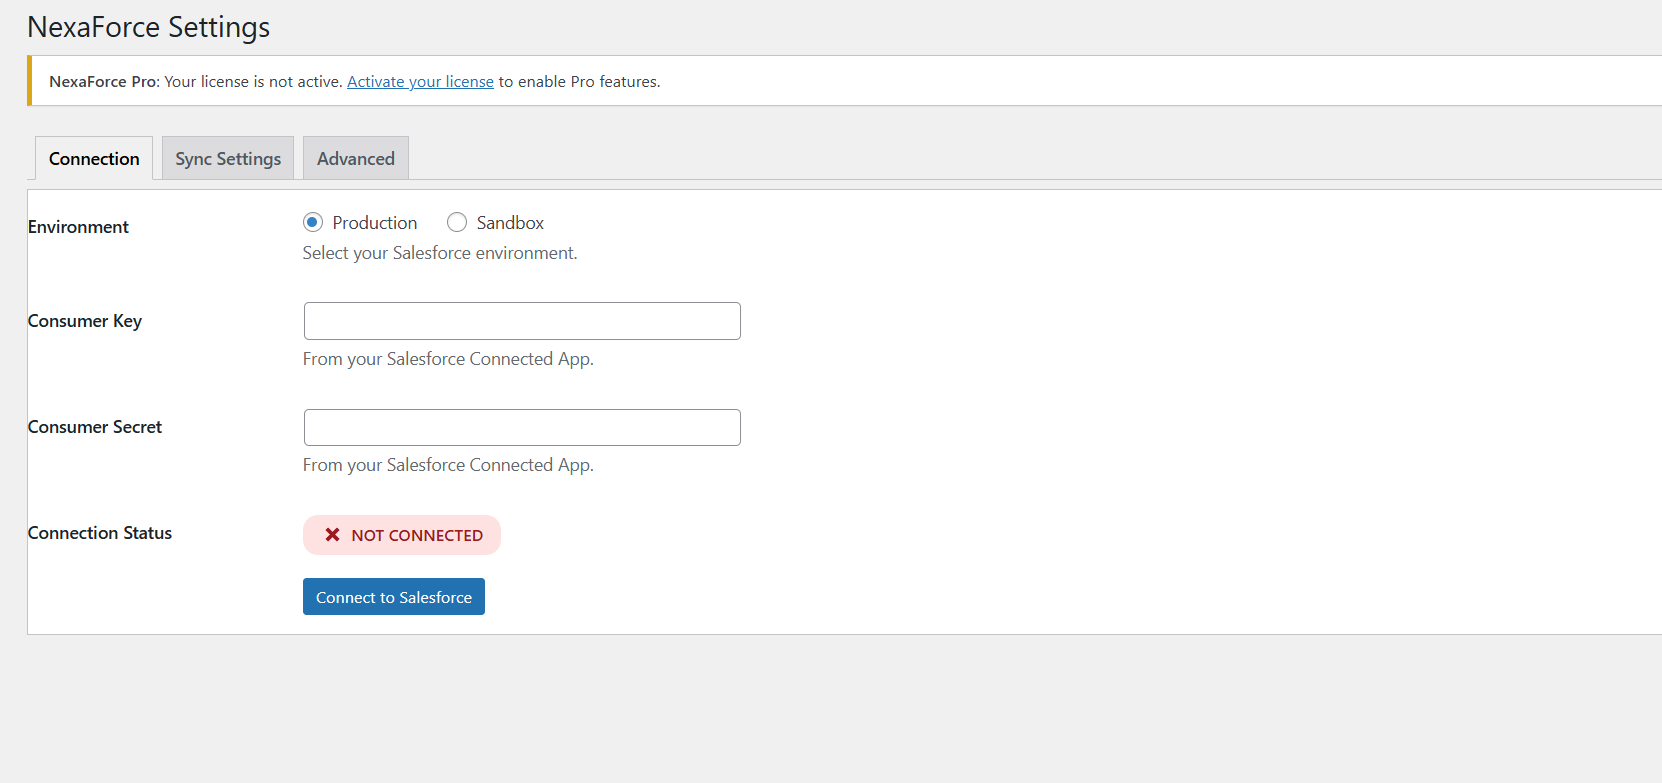The image size is (1662, 783).
Task: Click the help text beneath the Consumer Key field
Action: (448, 359)
